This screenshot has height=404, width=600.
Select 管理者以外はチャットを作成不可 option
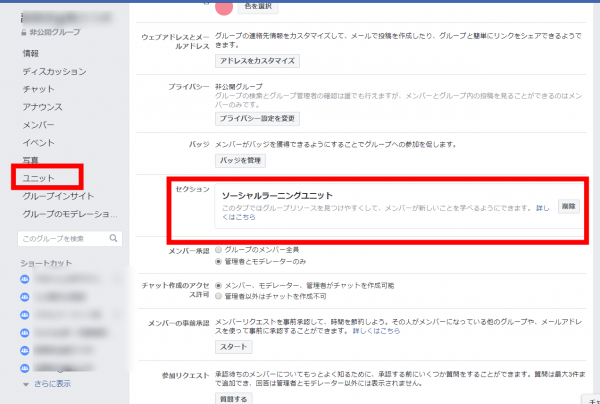pos(218,296)
